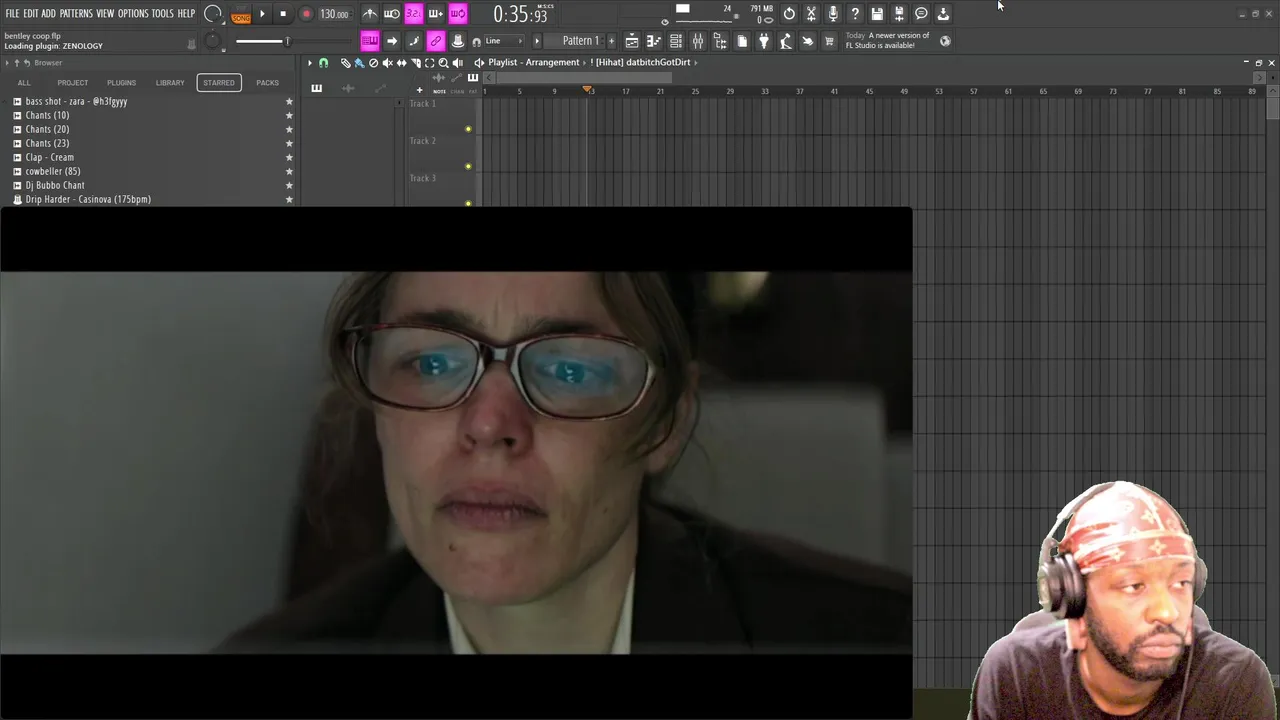
Task: Click the FL Studio update news link
Action: [888, 40]
